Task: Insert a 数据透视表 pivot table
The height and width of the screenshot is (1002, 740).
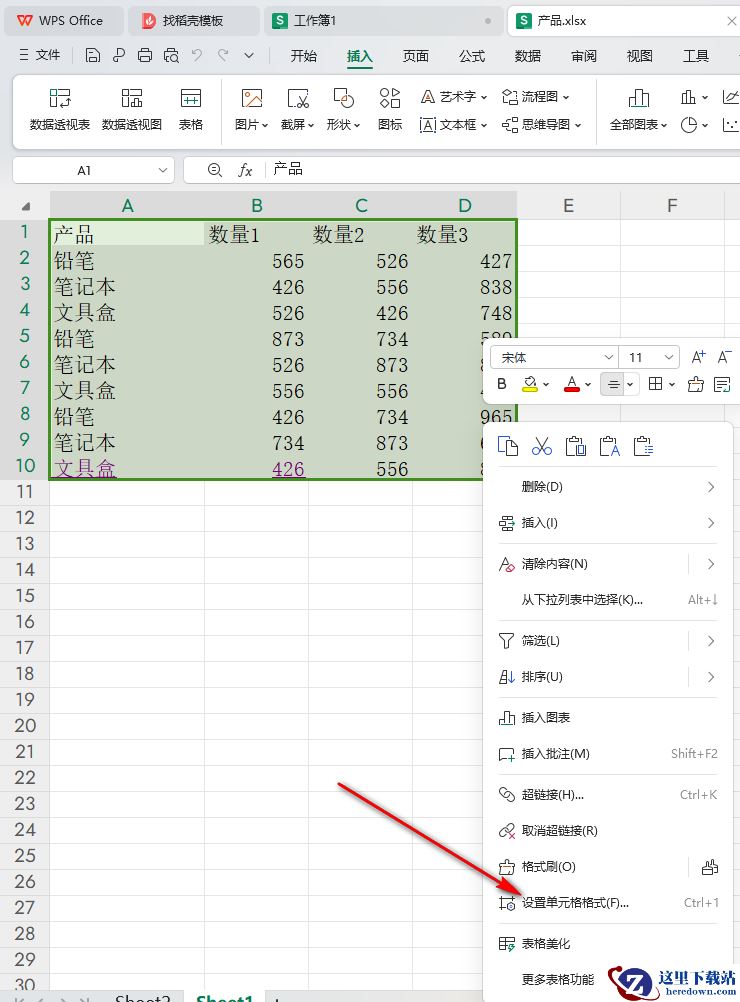Action: [60, 109]
